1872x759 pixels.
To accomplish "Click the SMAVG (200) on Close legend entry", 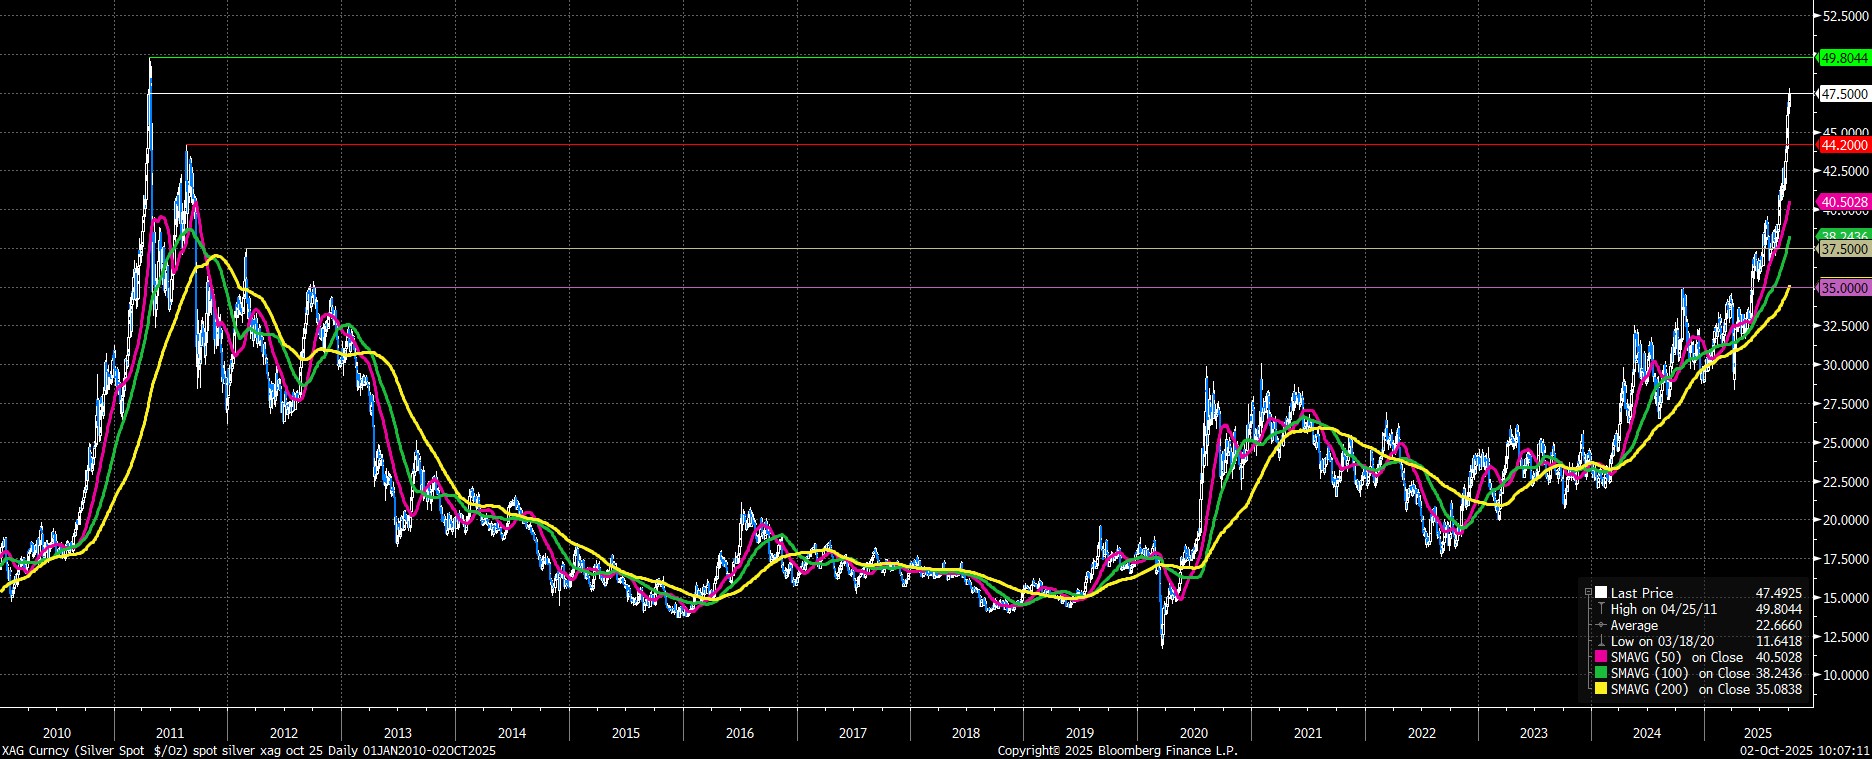I will coord(1680,690).
